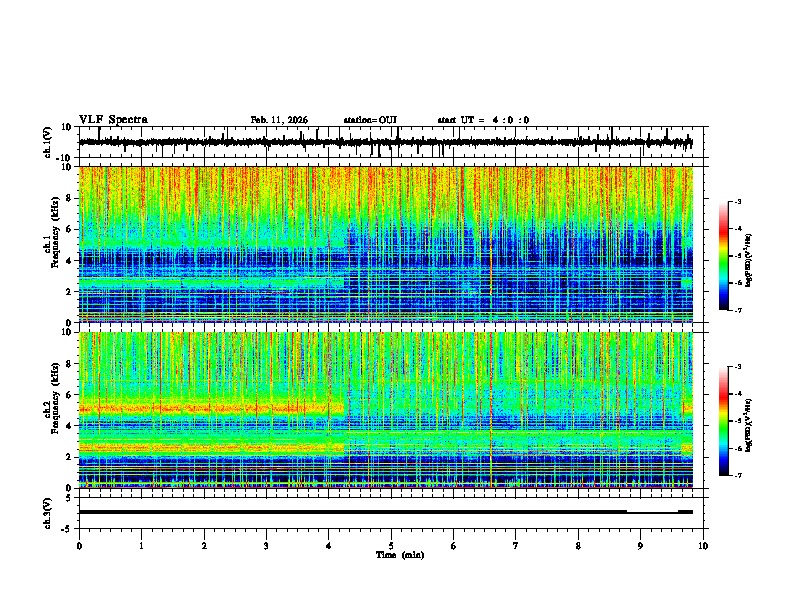Click the "ch.3(V)" axis label
This screenshot has height=612, width=792.
48,513
